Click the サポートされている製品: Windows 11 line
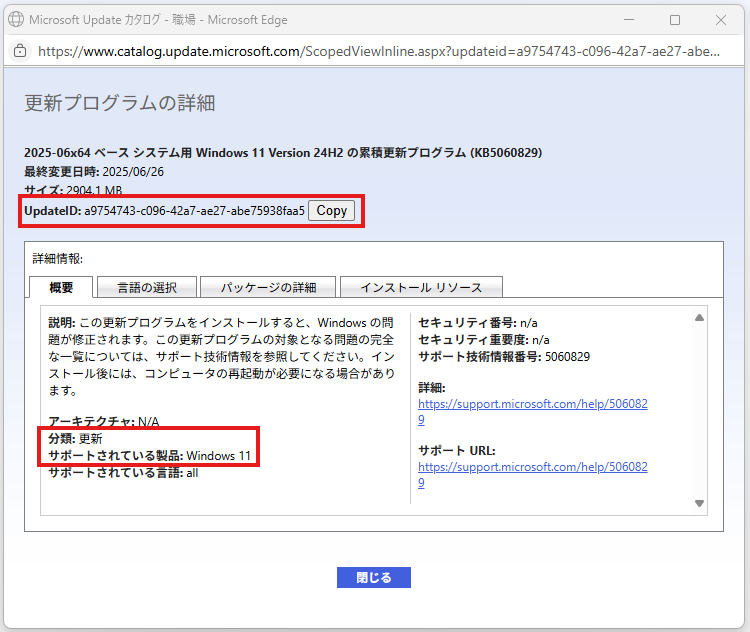Image resolution: width=750 pixels, height=632 pixels. point(149,455)
